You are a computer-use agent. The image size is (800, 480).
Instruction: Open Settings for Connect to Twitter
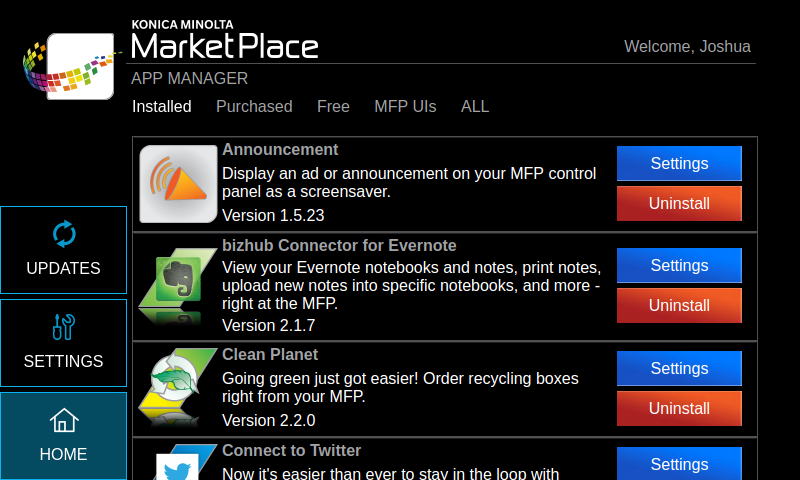[x=679, y=464]
